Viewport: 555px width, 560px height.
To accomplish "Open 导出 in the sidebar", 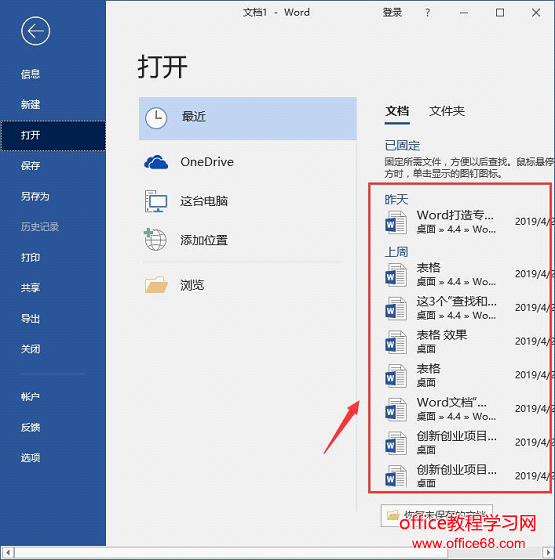I will click(x=30, y=318).
